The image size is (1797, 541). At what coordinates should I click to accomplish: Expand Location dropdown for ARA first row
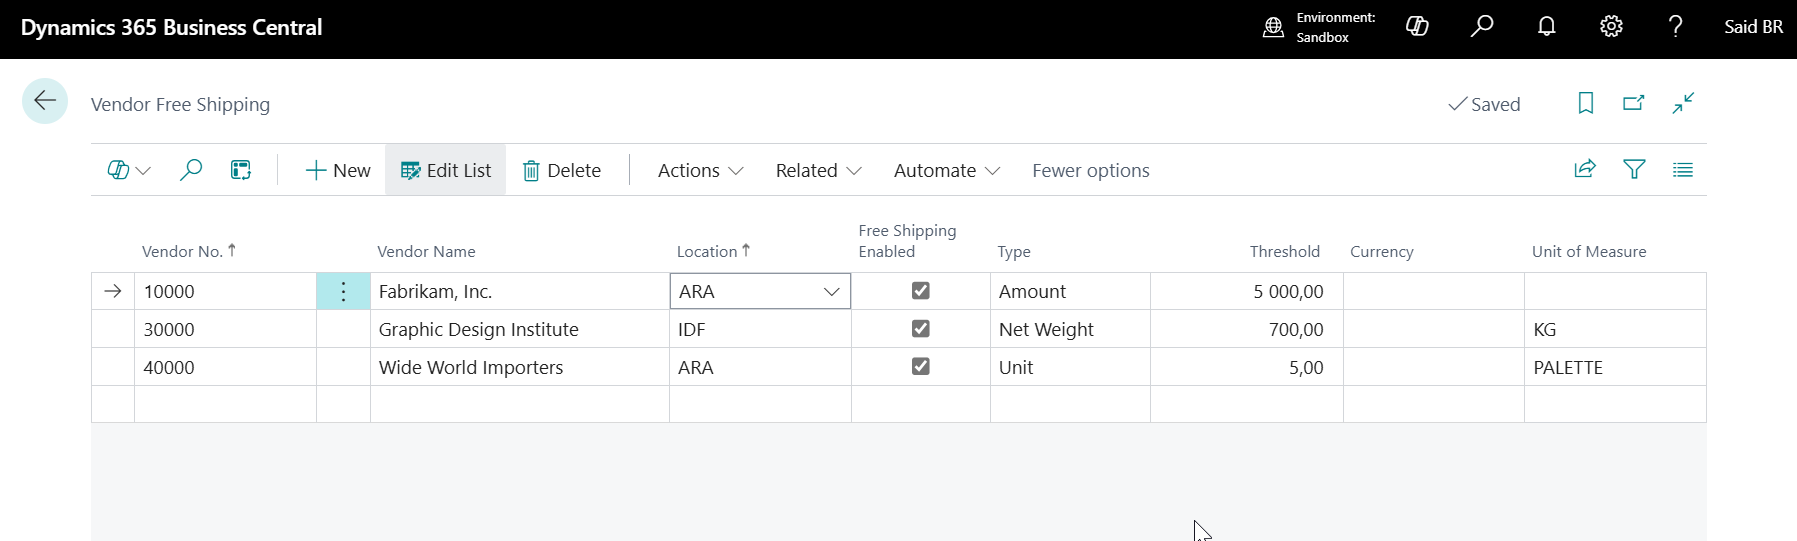point(831,292)
